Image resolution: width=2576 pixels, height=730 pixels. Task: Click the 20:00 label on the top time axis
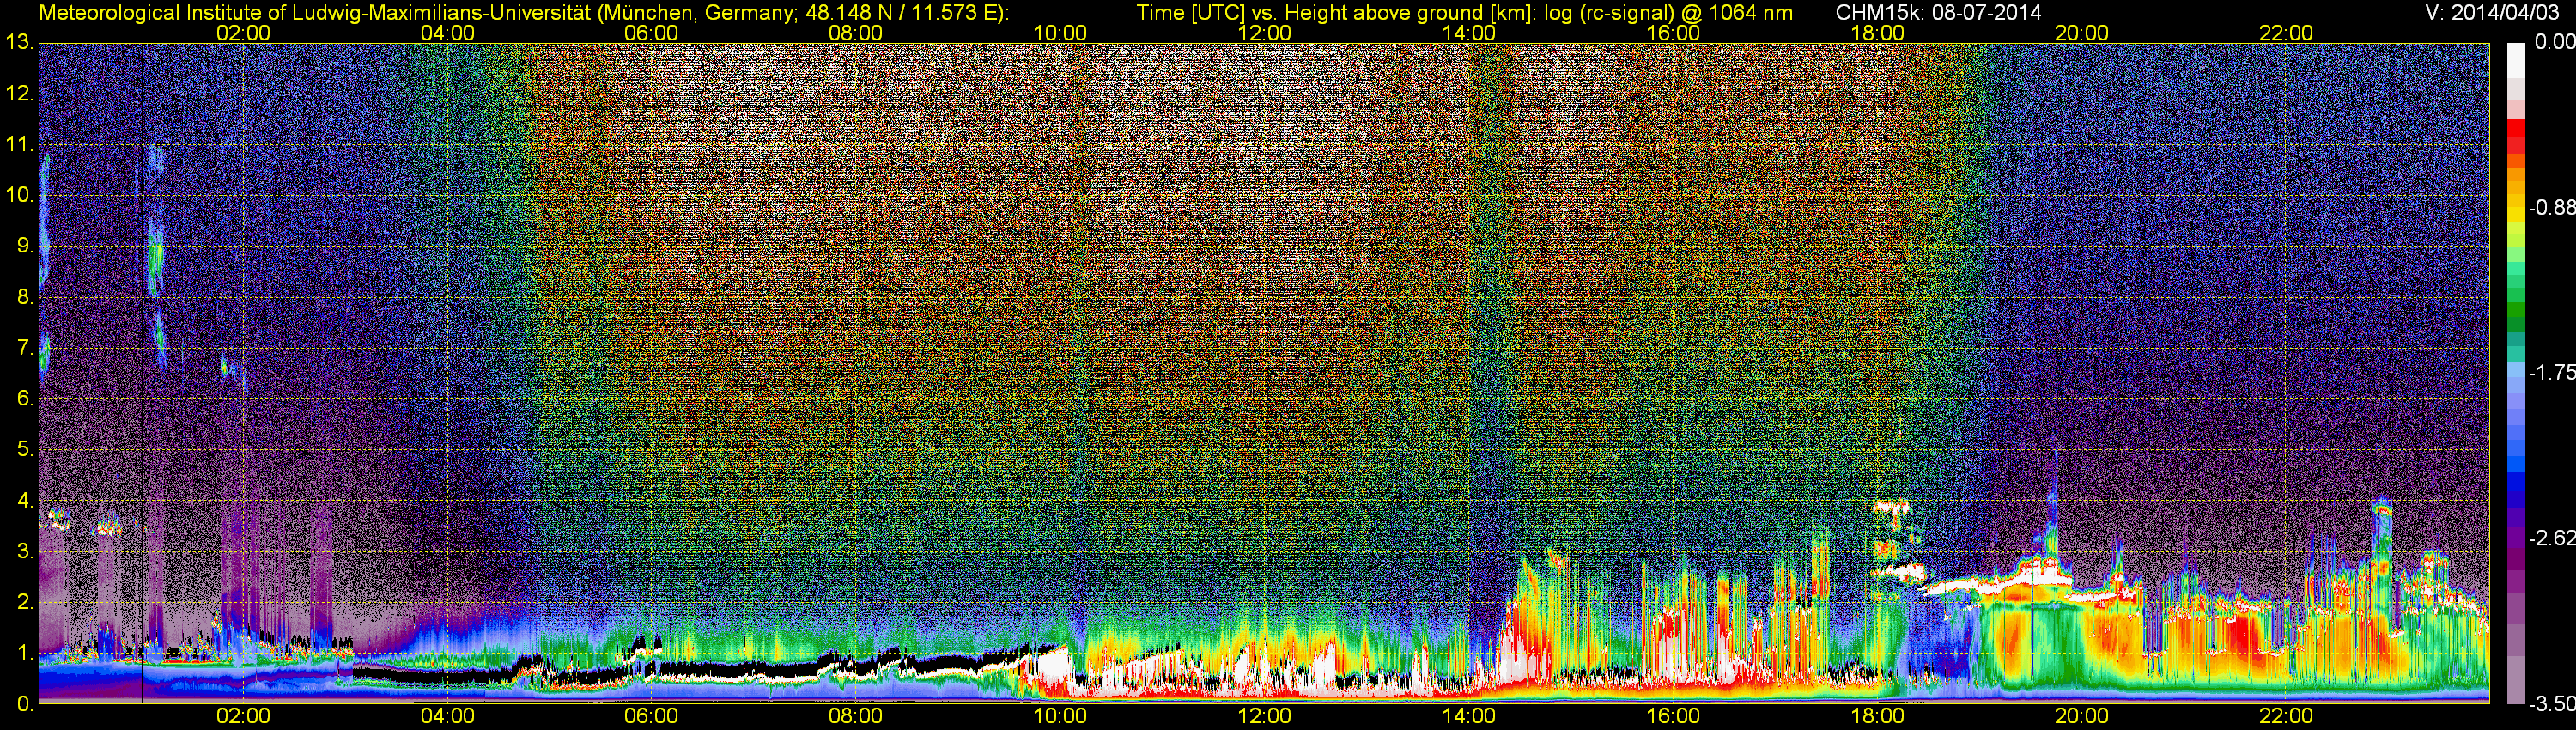(2082, 33)
